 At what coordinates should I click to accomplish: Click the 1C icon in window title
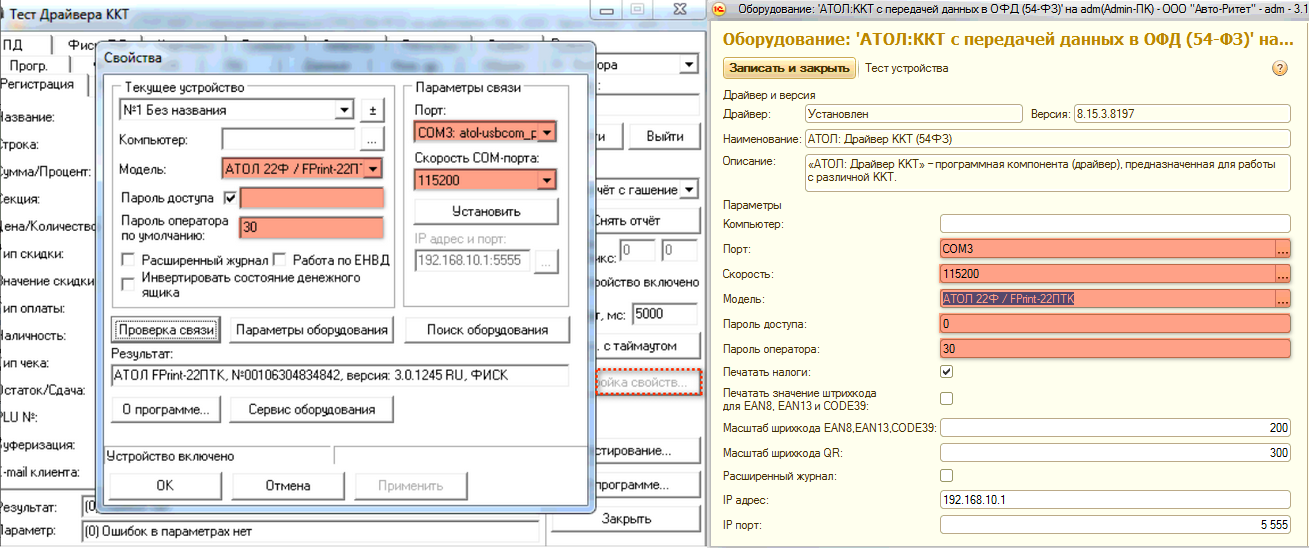pyautogui.click(x=720, y=9)
